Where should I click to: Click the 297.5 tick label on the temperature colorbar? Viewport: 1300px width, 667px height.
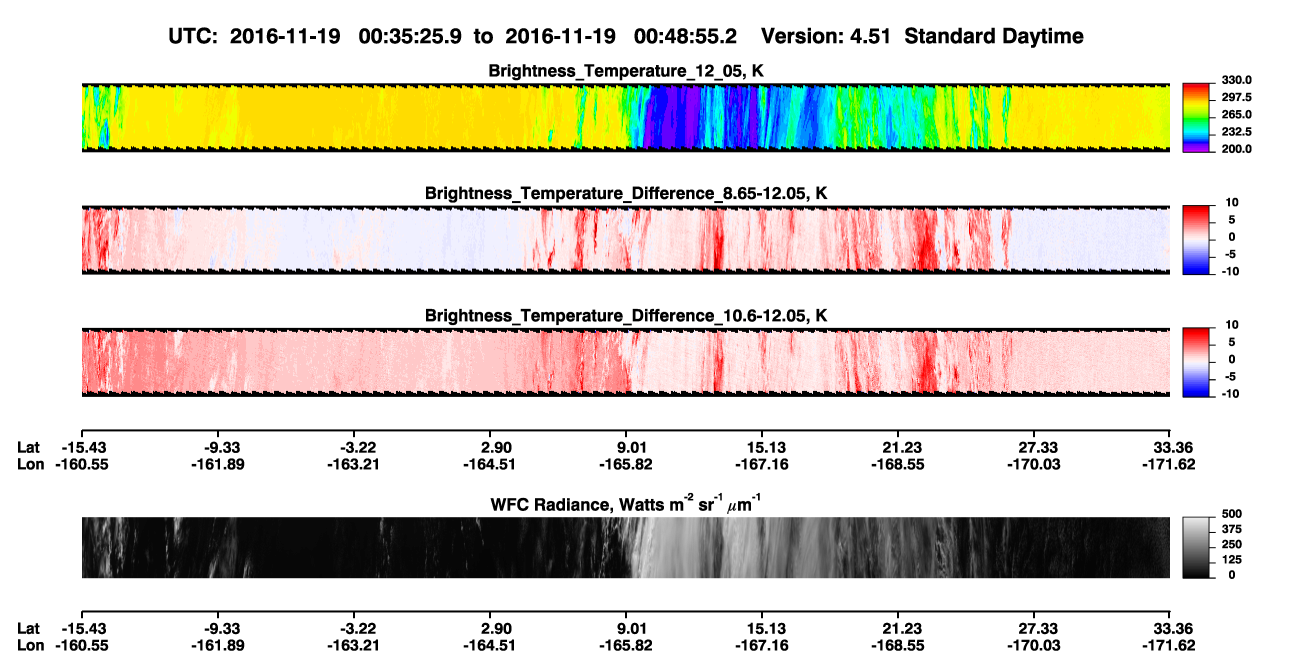[x=1235, y=97]
